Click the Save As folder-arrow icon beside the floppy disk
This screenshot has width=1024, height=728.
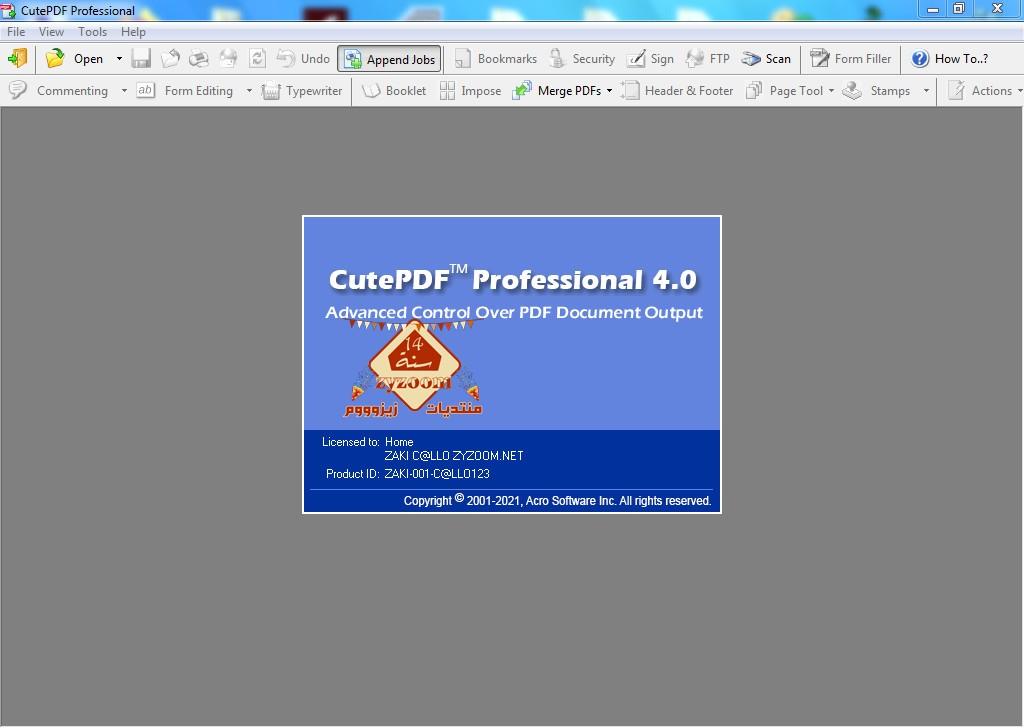coord(170,59)
